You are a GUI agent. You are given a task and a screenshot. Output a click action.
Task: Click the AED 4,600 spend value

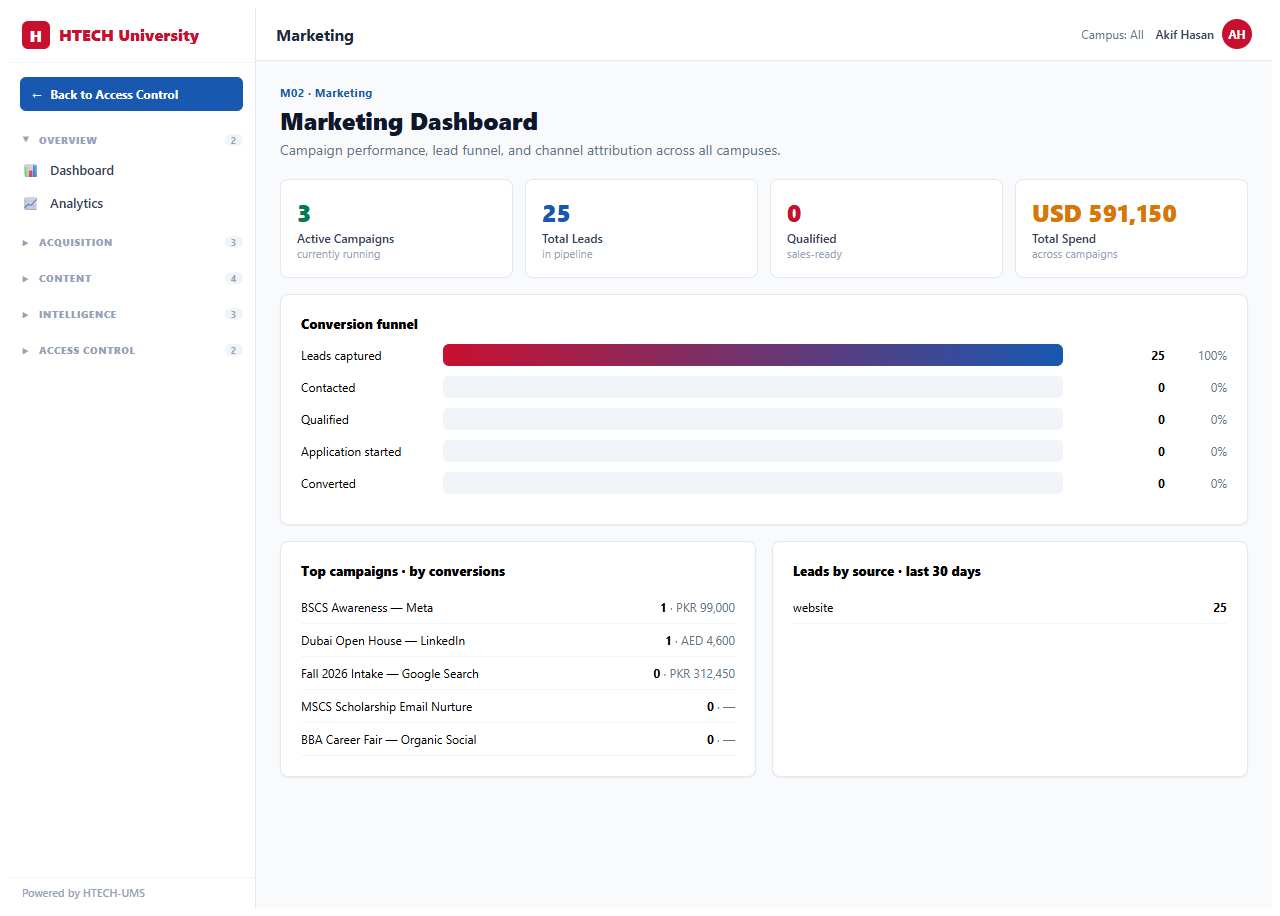(708, 641)
